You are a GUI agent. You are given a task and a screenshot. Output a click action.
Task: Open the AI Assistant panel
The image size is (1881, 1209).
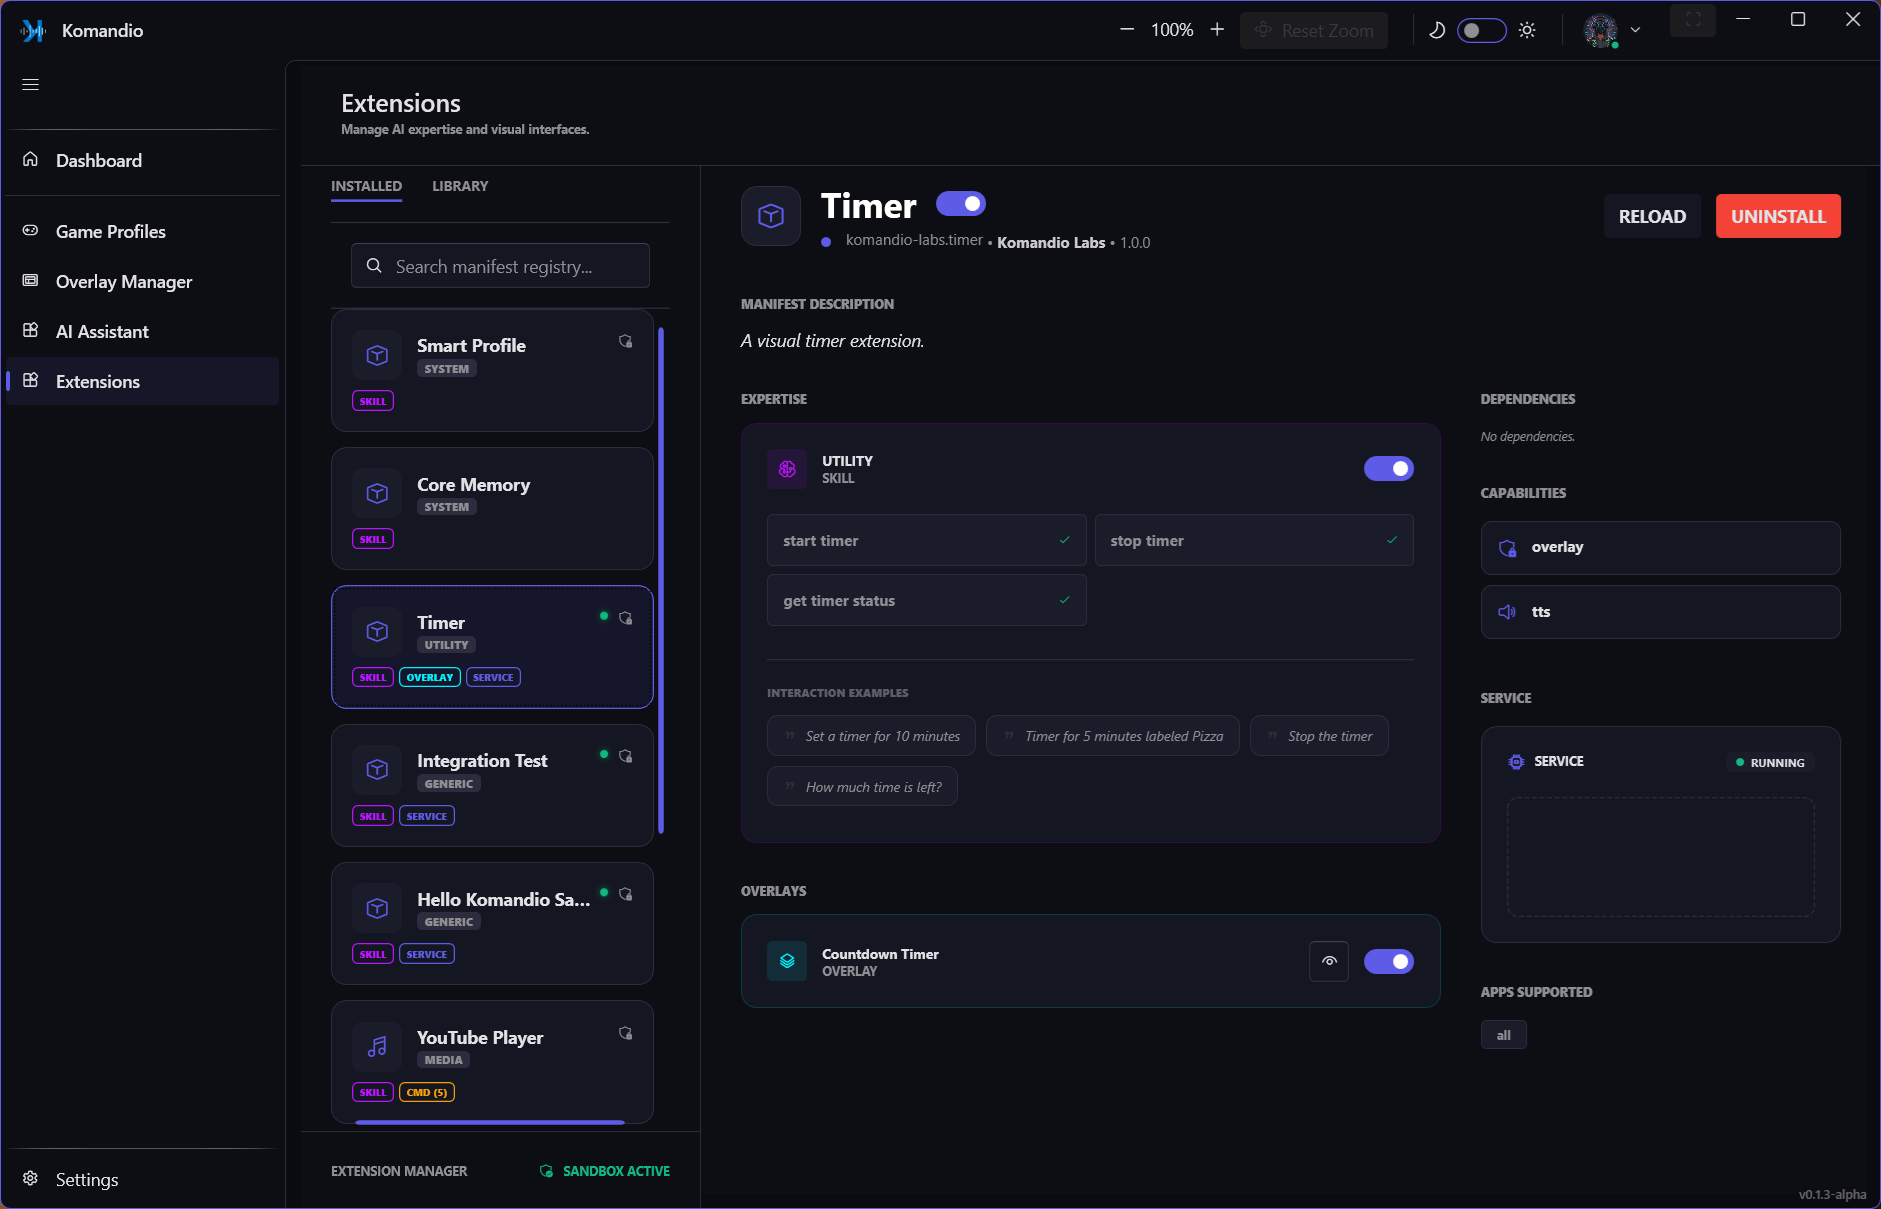[x=102, y=331]
